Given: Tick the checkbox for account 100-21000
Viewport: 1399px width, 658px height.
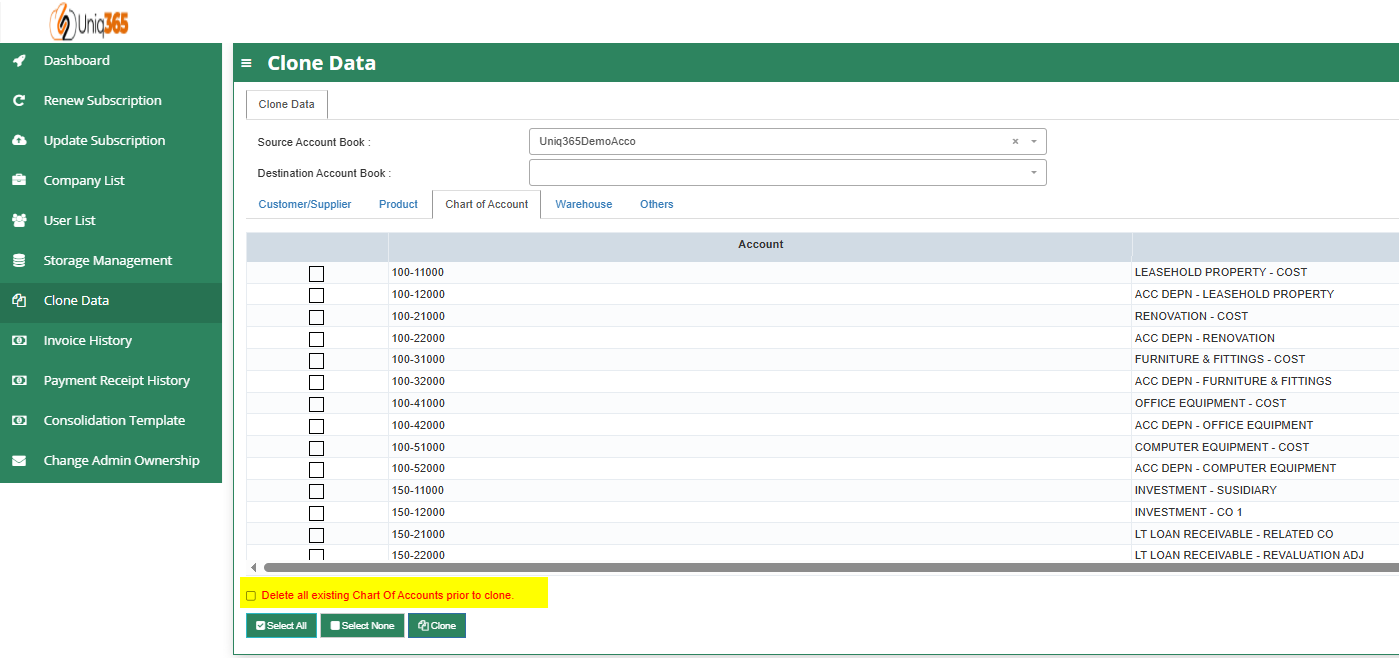Looking at the screenshot, I should 317,317.
